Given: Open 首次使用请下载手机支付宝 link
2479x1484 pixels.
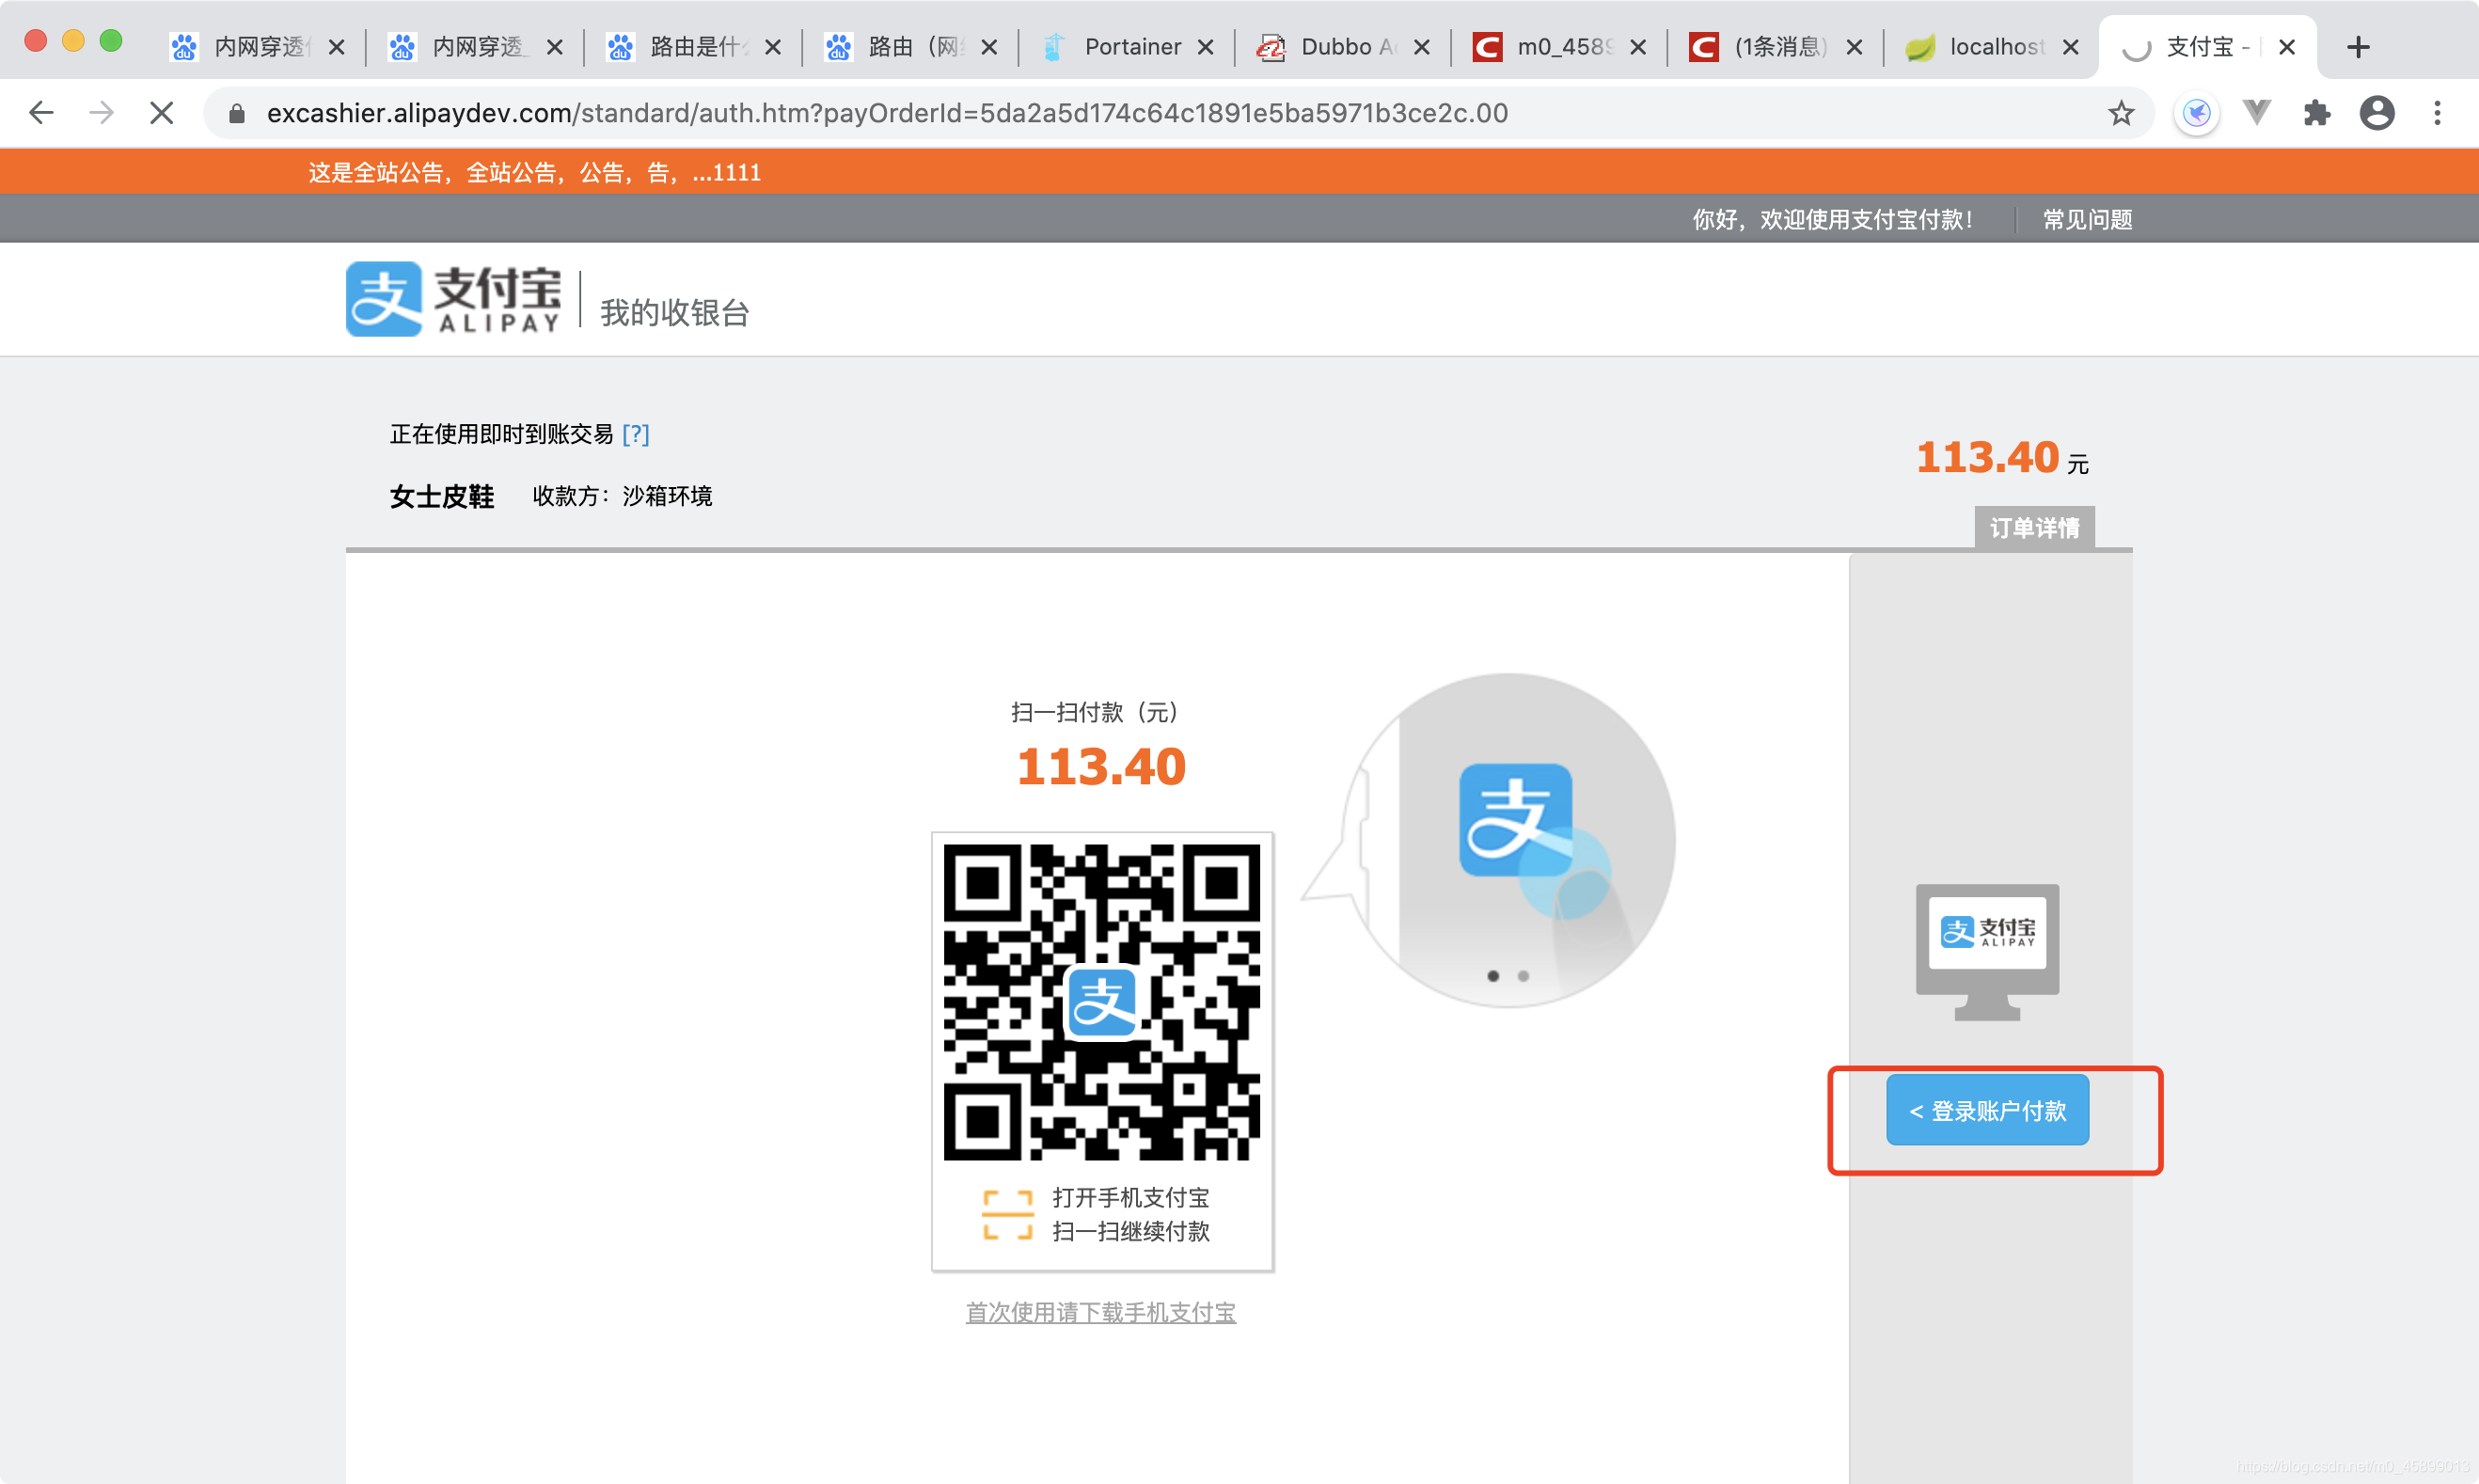Looking at the screenshot, I should [1100, 1312].
